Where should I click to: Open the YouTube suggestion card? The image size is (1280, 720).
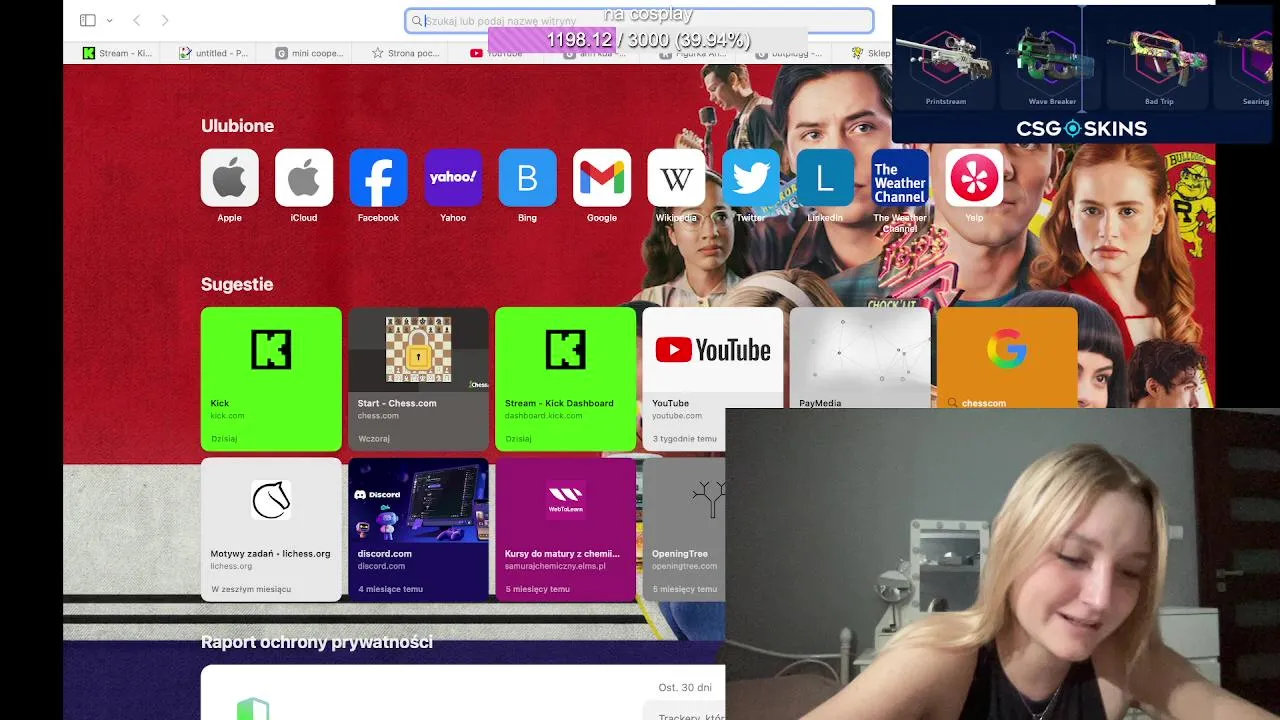(x=712, y=379)
